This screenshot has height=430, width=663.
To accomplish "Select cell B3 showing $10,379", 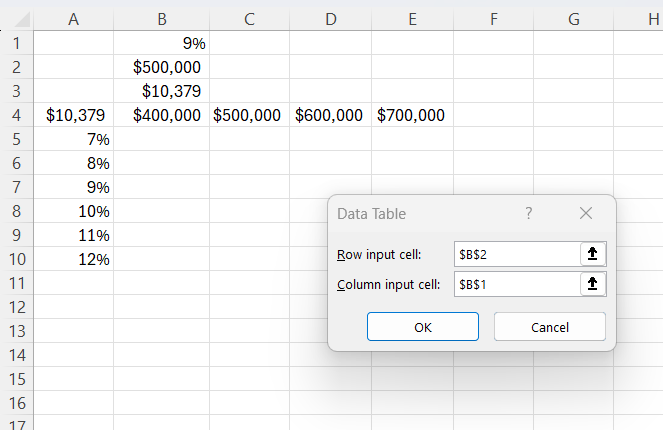I will coord(162,90).
